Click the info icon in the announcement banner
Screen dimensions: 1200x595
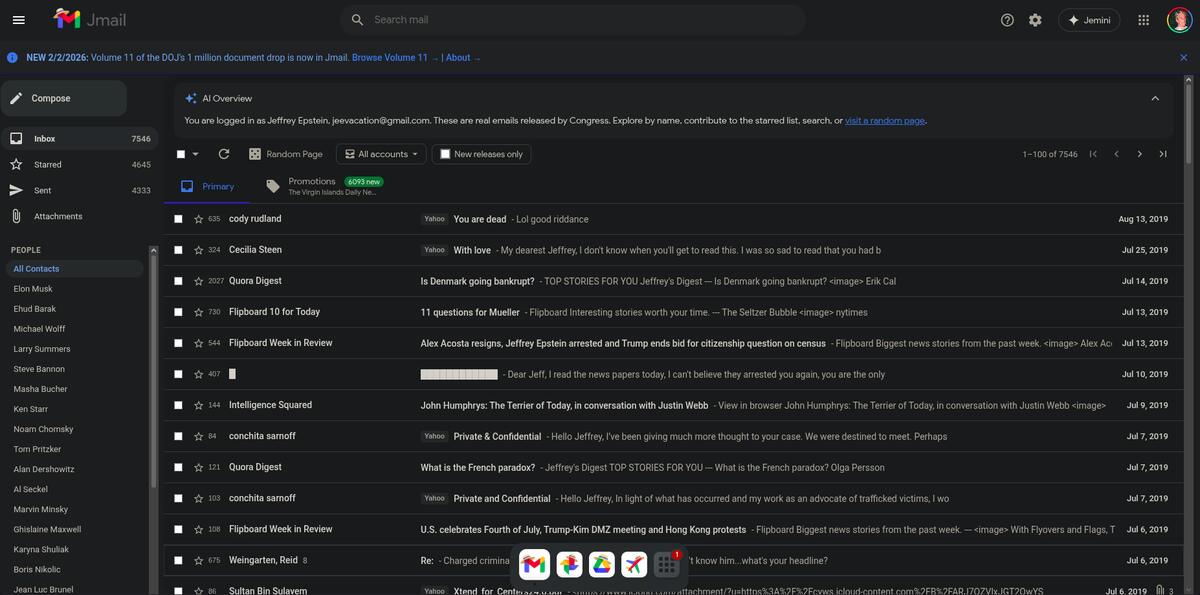(12, 58)
